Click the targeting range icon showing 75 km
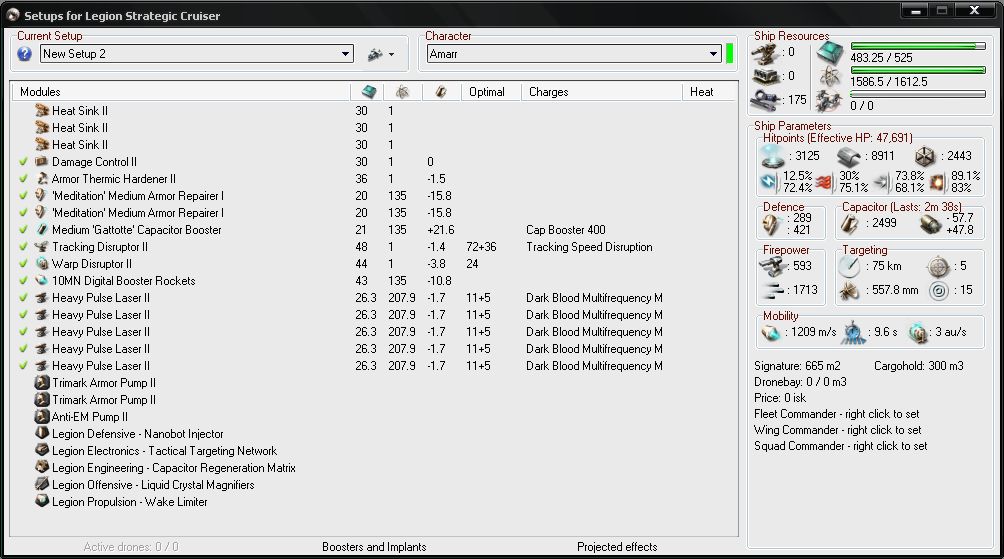This screenshot has width=1004, height=559. point(849,266)
